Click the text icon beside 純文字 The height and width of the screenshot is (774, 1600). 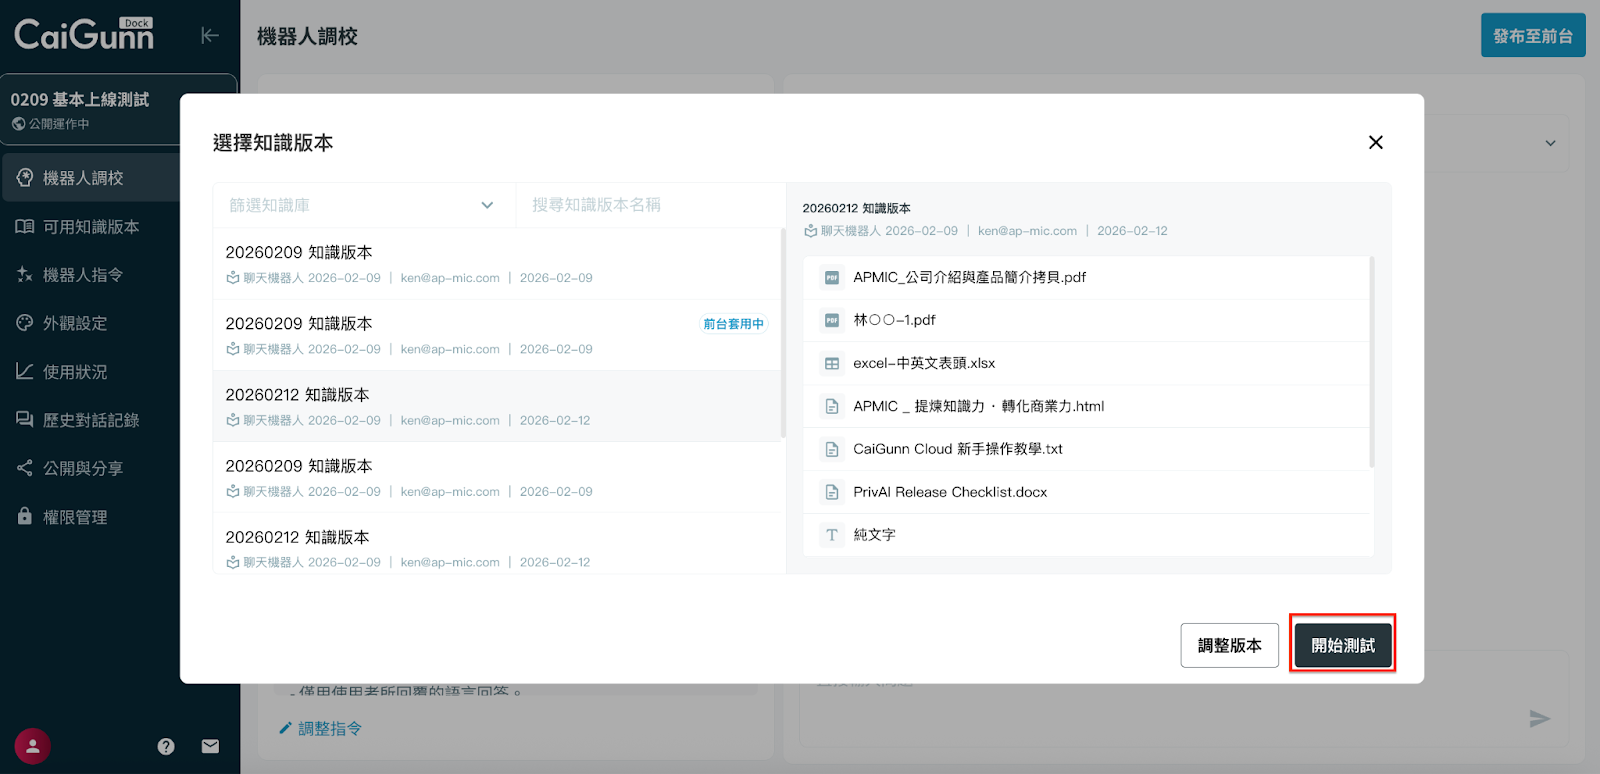tap(831, 535)
